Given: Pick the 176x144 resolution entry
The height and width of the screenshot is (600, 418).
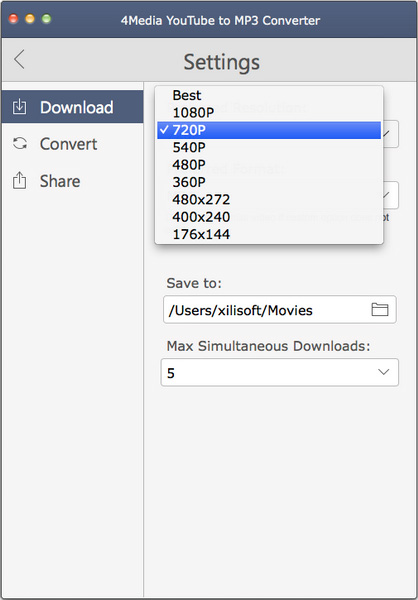Looking at the screenshot, I should [269, 234].
